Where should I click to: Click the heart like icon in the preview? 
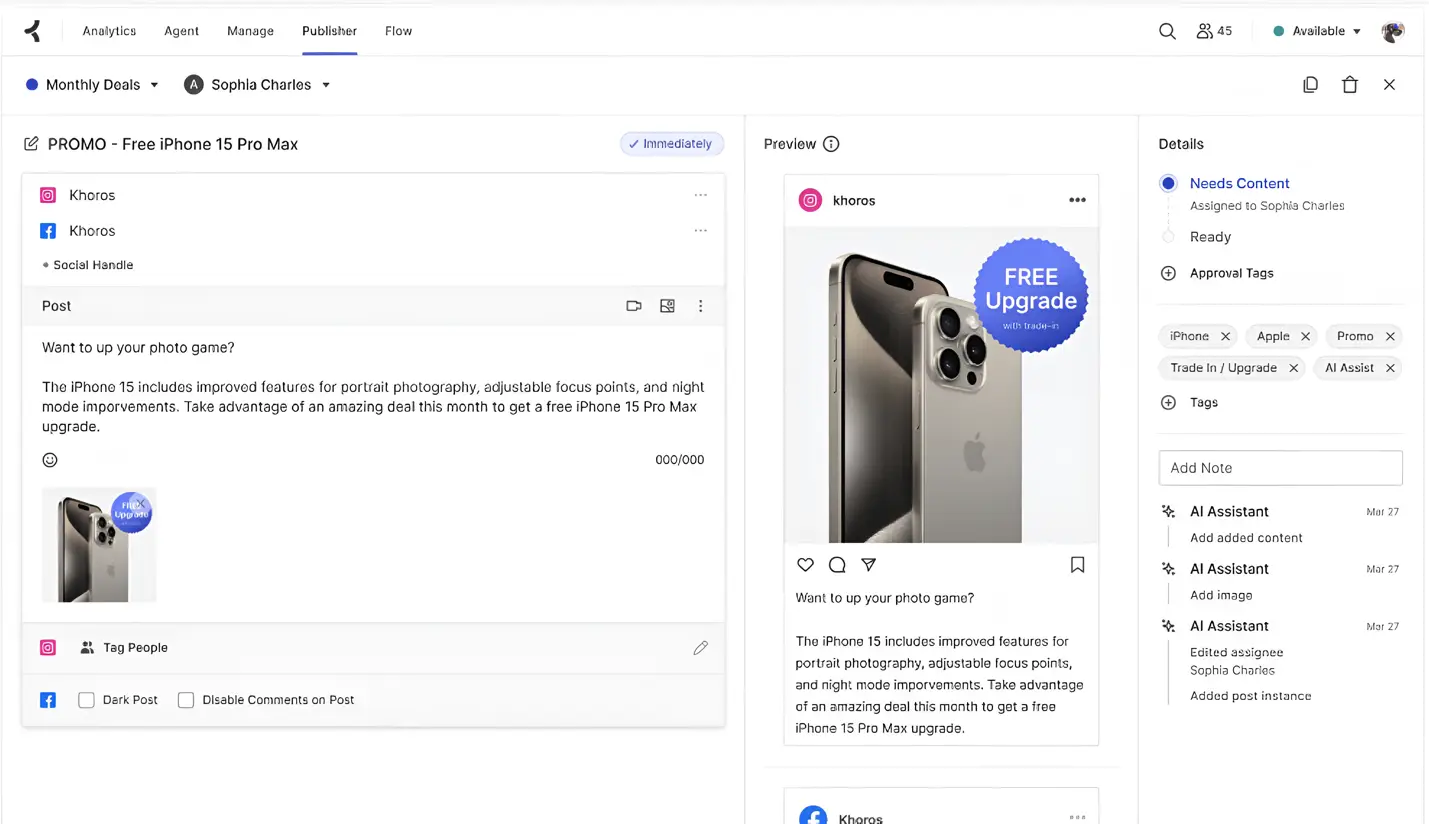tap(805, 565)
